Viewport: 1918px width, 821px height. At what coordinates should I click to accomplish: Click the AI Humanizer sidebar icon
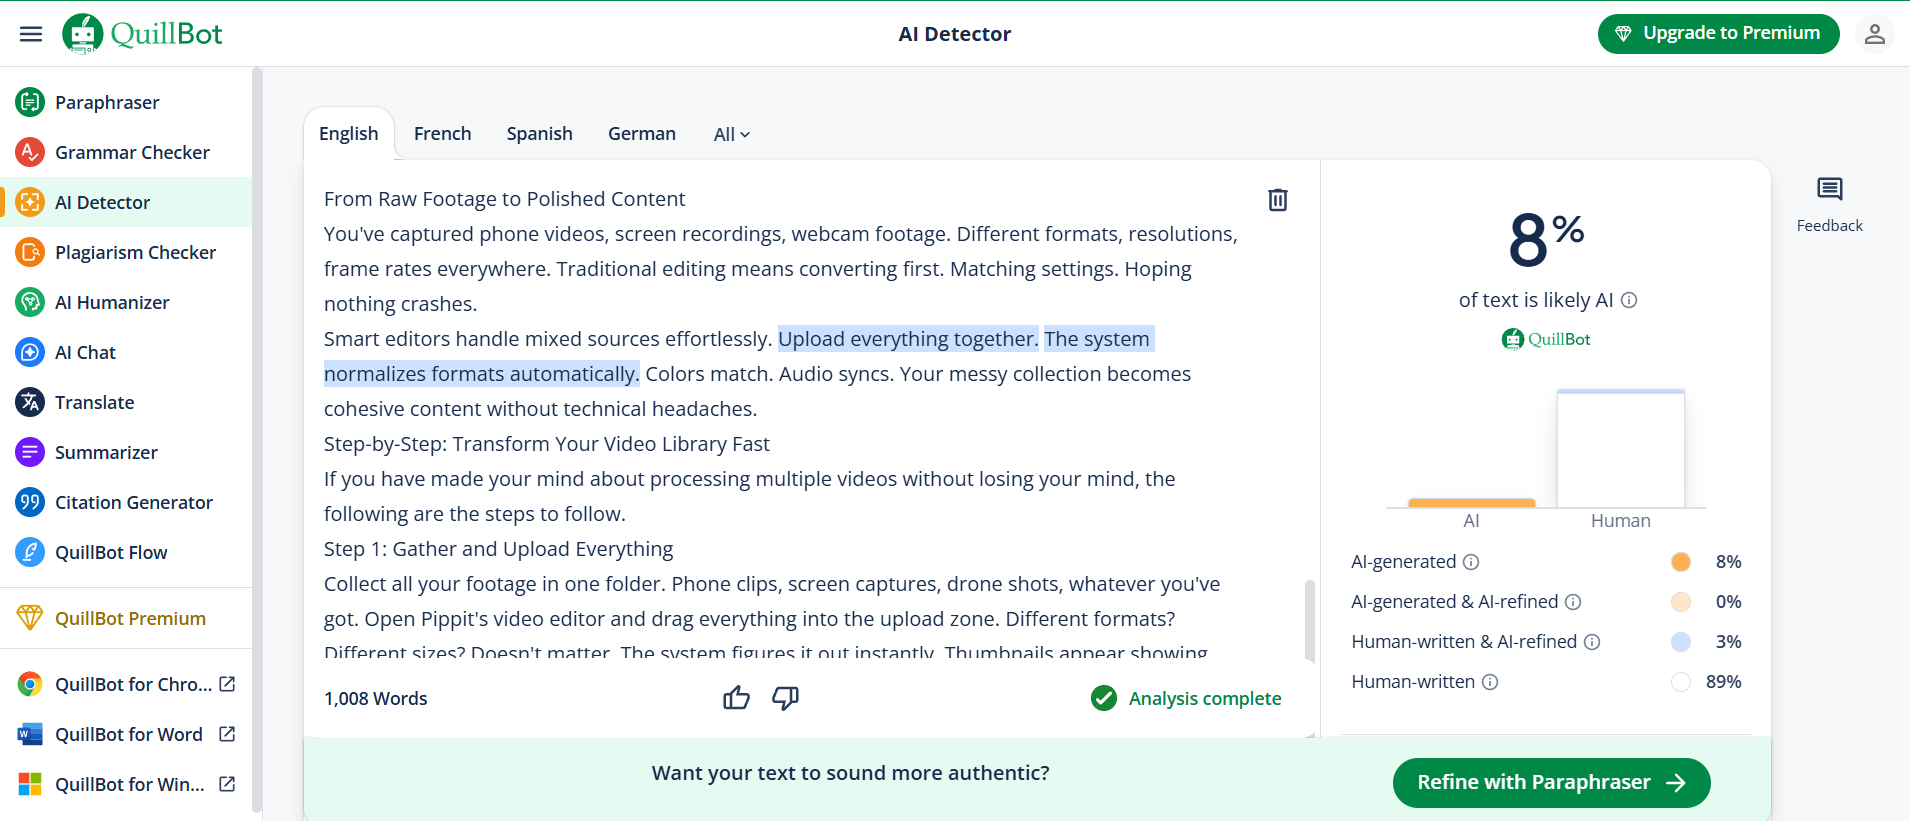tap(30, 302)
